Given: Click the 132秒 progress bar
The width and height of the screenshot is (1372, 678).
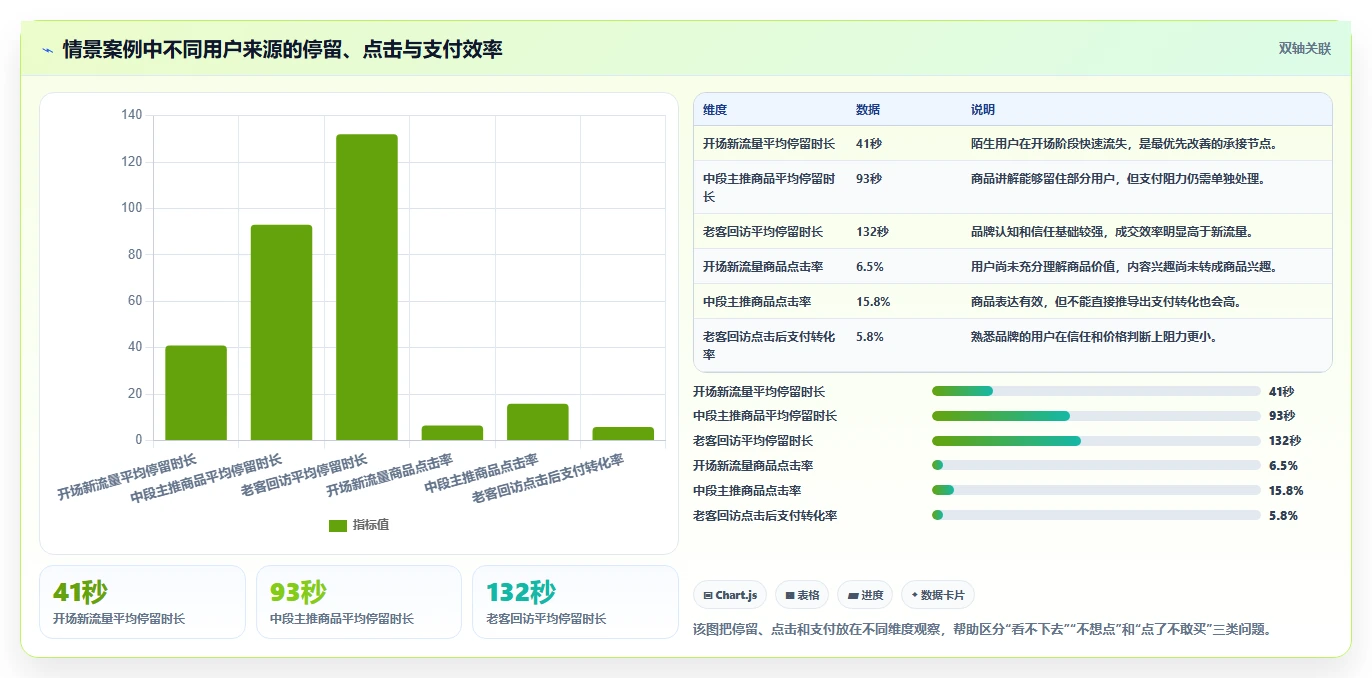Looking at the screenshot, I should point(1096,441).
